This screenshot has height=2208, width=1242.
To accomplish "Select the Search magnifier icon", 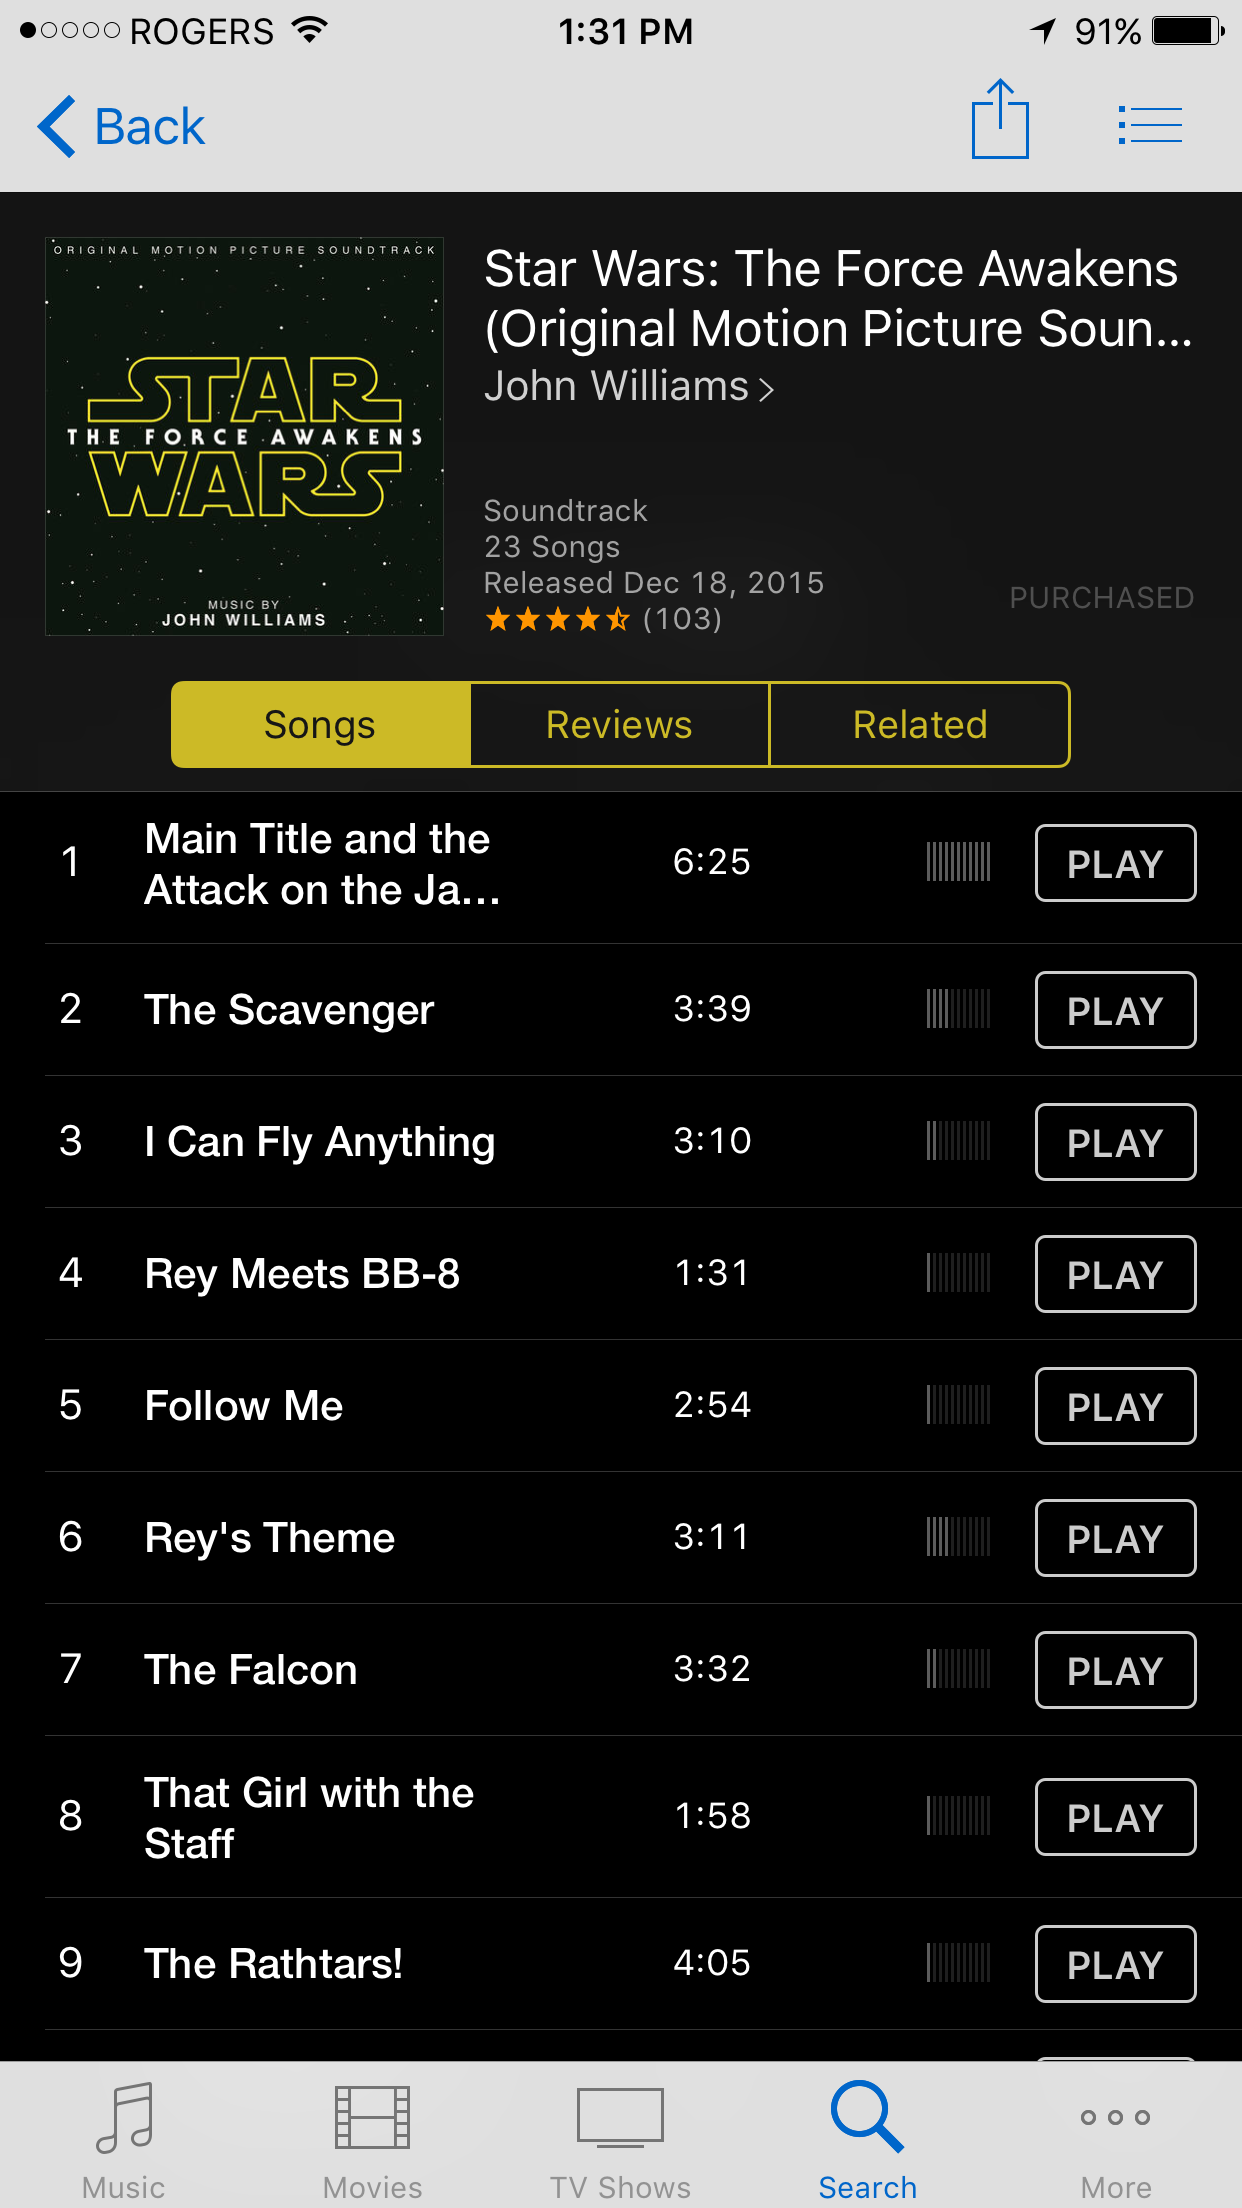I will 867,2116.
